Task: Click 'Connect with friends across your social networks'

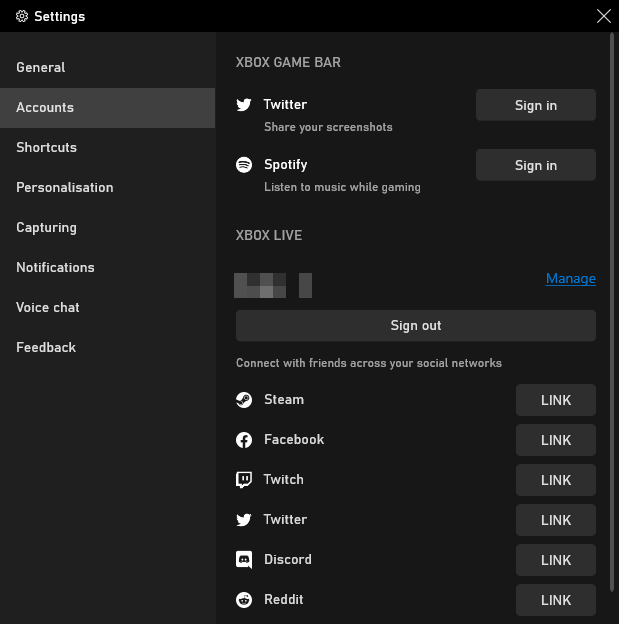Action: tap(369, 363)
